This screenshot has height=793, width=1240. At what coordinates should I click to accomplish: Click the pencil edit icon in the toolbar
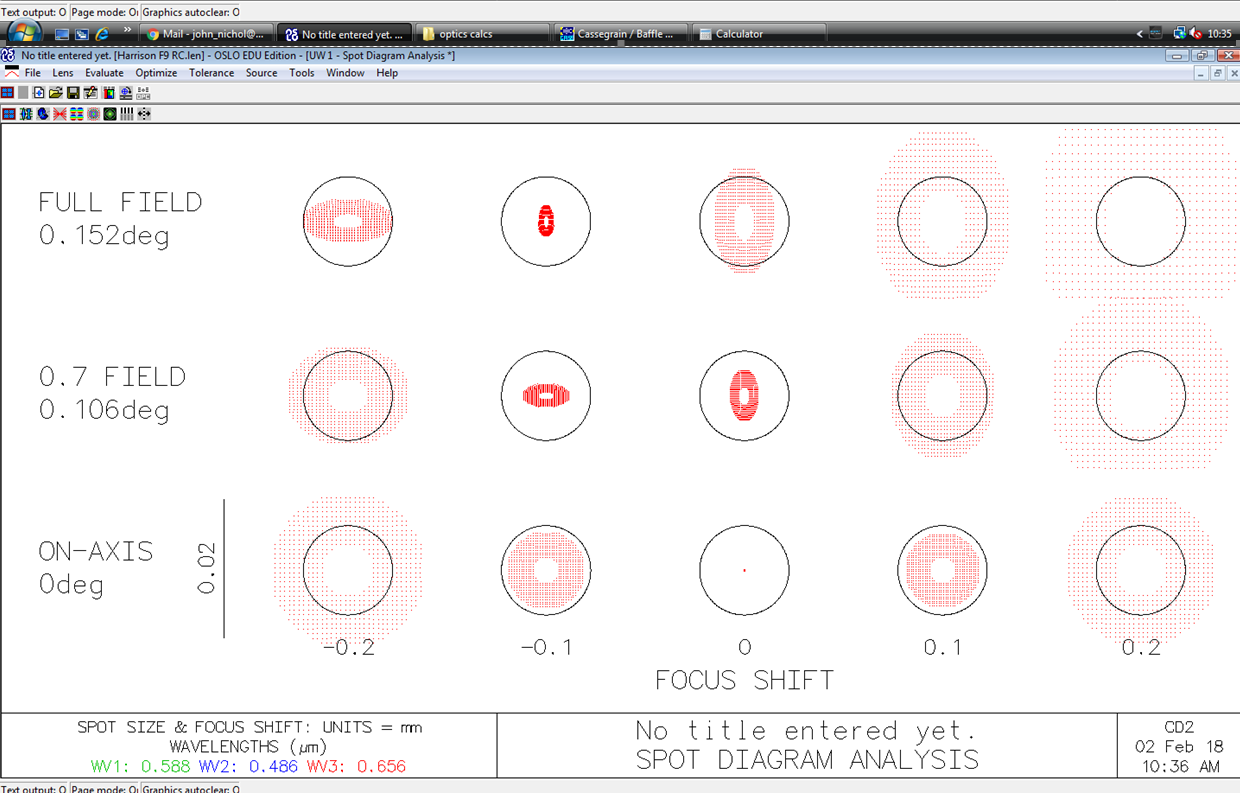pyautogui.click(x=90, y=92)
